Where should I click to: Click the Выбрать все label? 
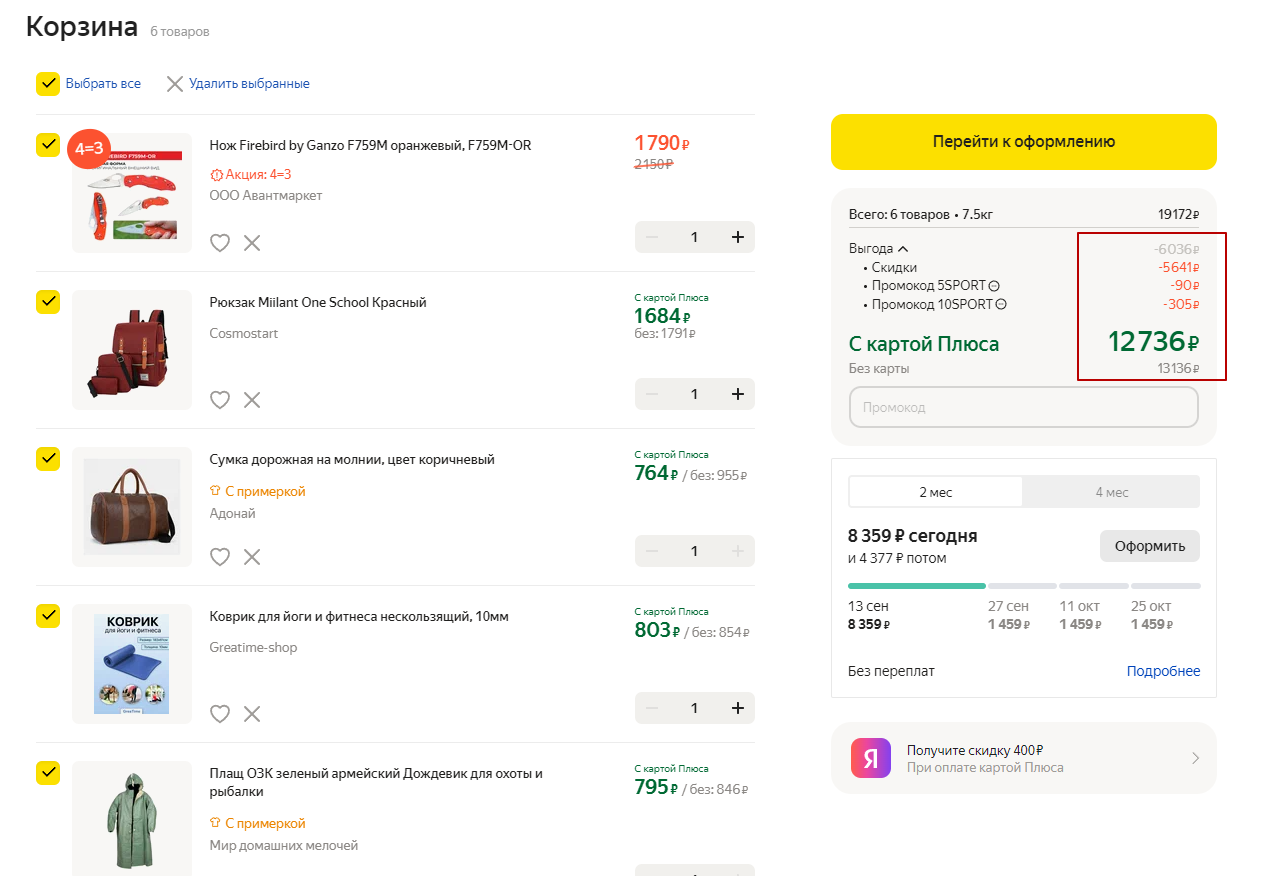[x=103, y=84]
